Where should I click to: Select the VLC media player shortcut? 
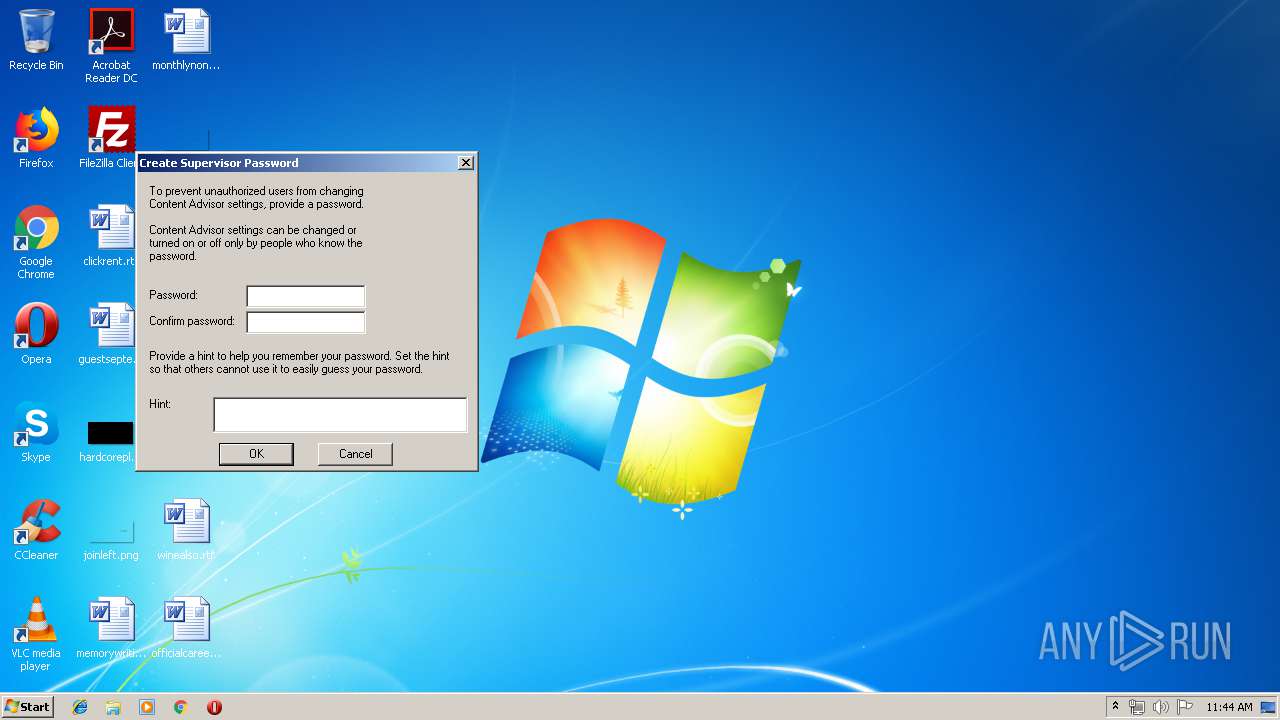(36, 634)
